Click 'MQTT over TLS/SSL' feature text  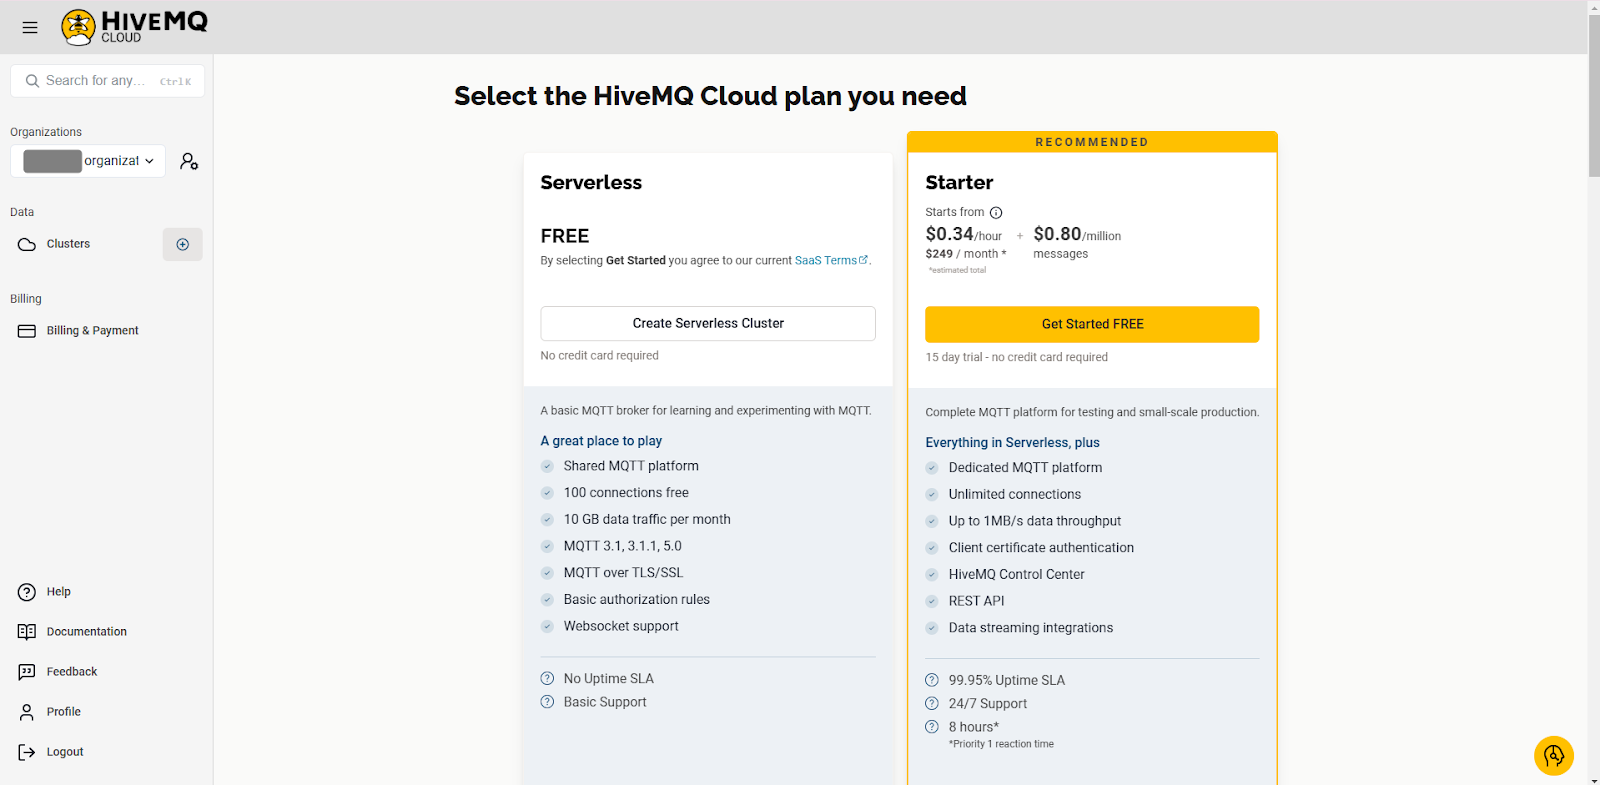tap(623, 573)
